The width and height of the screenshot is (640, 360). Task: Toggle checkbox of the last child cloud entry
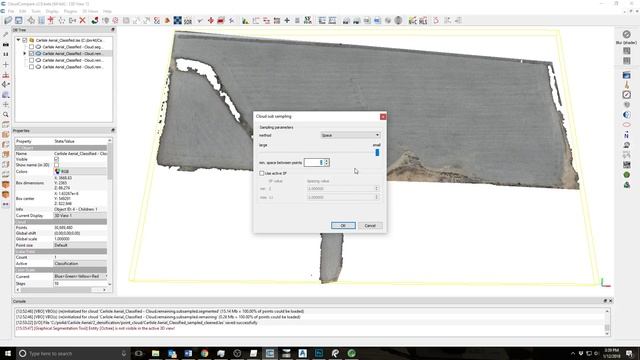click(31, 67)
